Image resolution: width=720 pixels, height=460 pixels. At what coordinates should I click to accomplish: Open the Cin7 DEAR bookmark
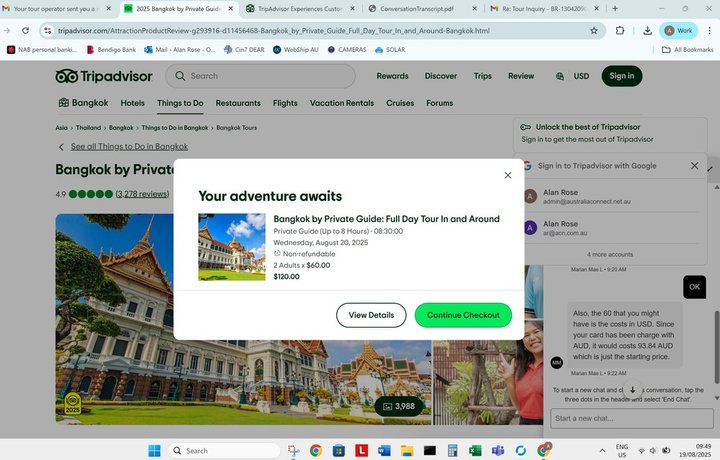[x=244, y=50]
